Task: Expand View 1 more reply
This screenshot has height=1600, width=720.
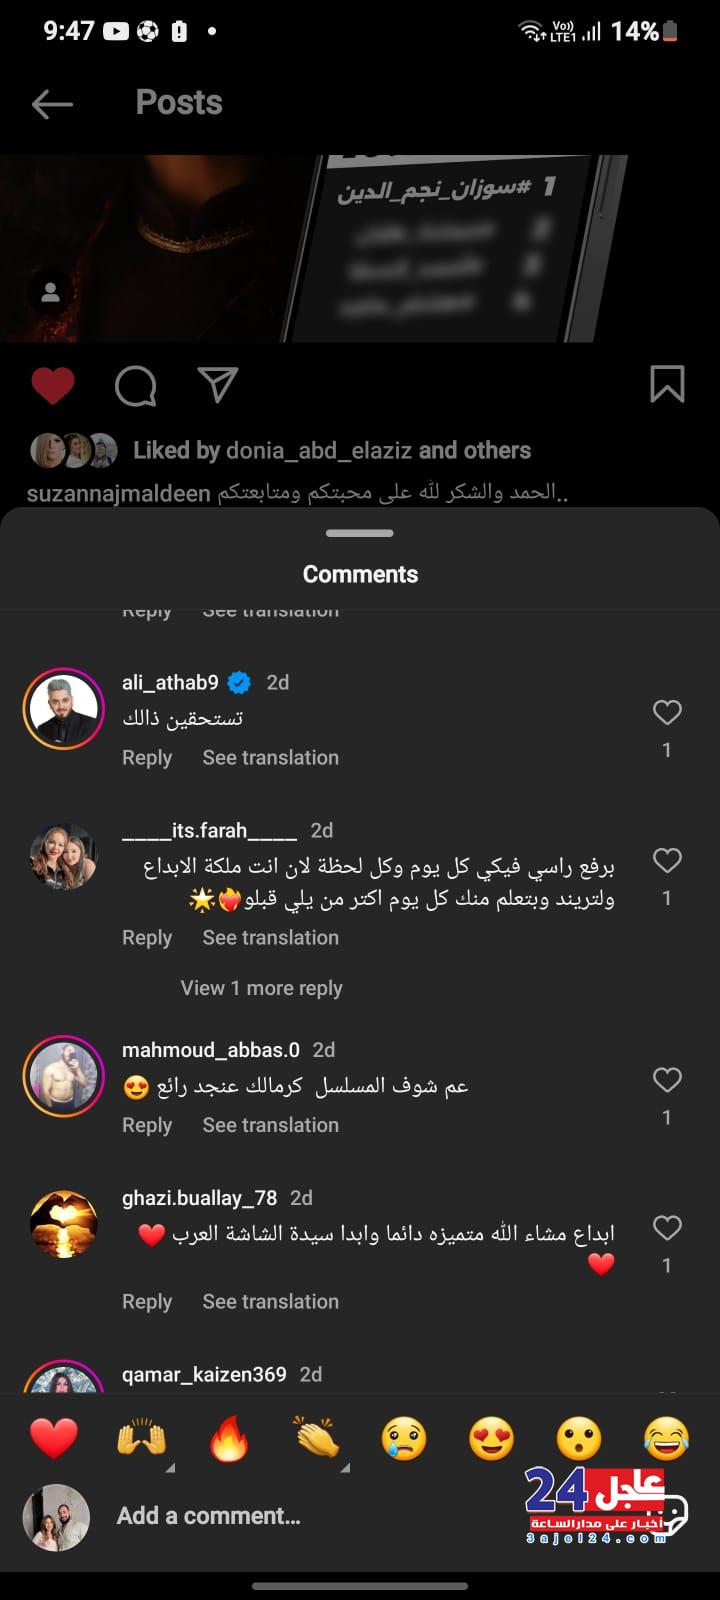Action: click(261, 988)
